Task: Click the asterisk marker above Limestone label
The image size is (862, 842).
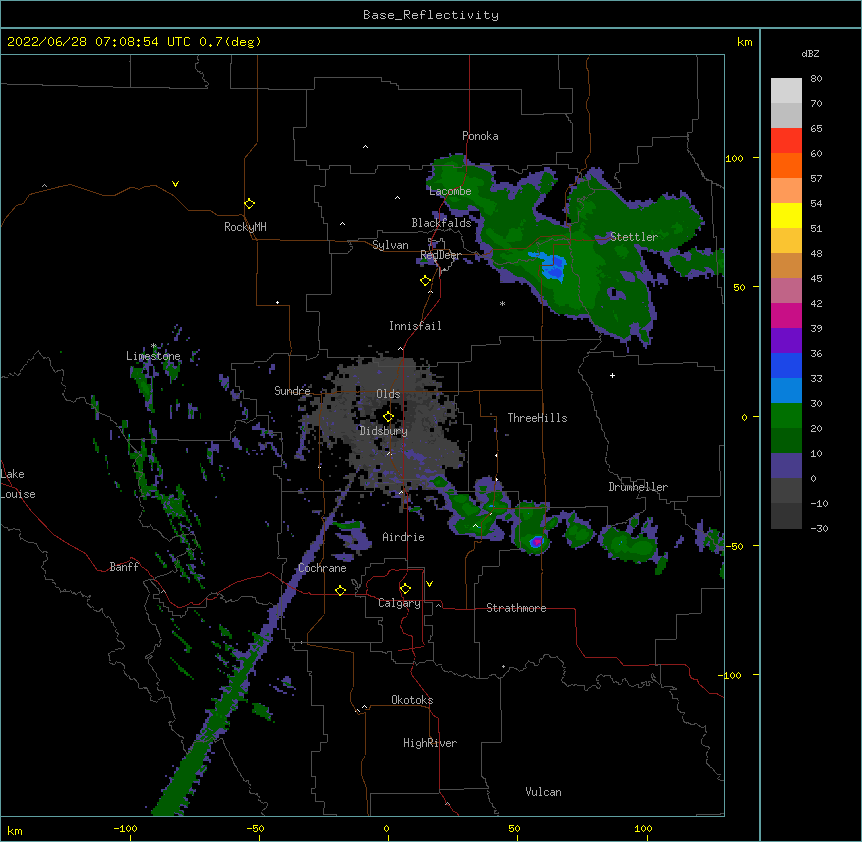Action: click(x=154, y=346)
